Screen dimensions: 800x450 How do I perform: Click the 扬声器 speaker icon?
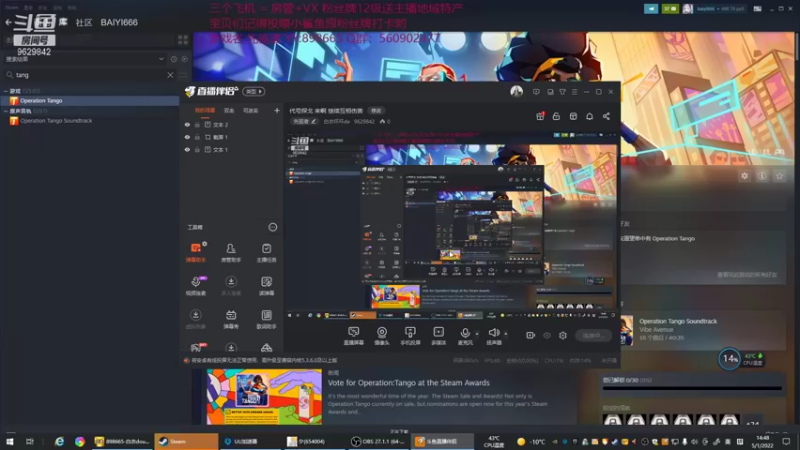(493, 333)
